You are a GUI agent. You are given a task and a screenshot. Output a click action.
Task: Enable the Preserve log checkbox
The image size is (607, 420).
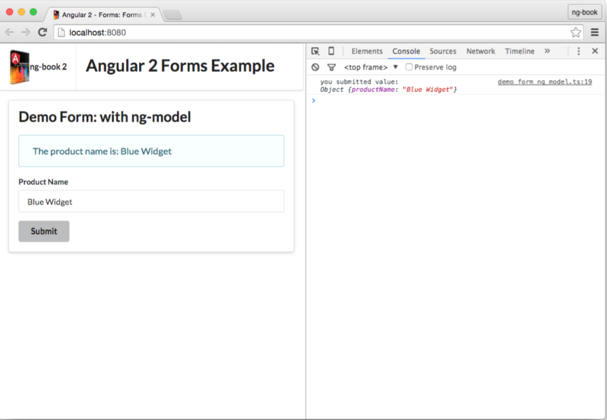click(x=409, y=67)
